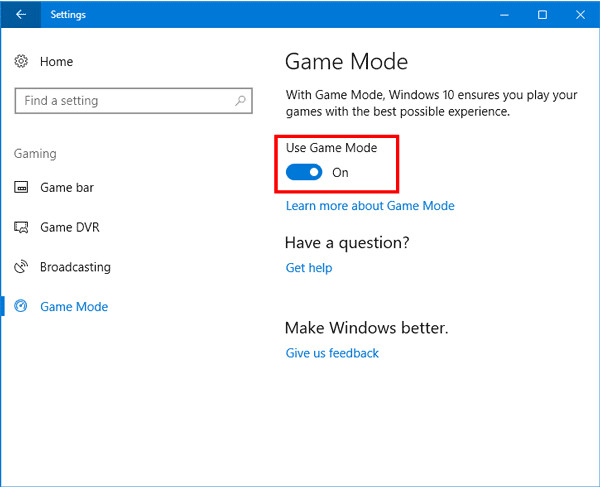Click the back arrow in title bar
The image size is (602, 488).
(x=21, y=15)
